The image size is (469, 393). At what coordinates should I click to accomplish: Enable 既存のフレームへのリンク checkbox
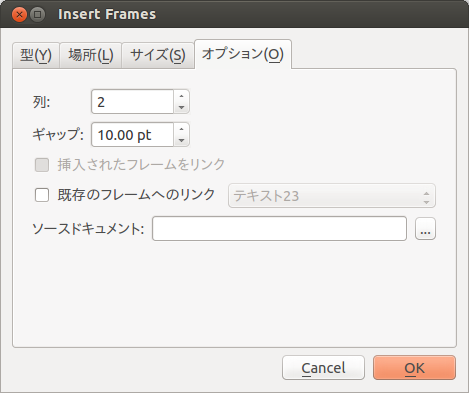[42, 195]
